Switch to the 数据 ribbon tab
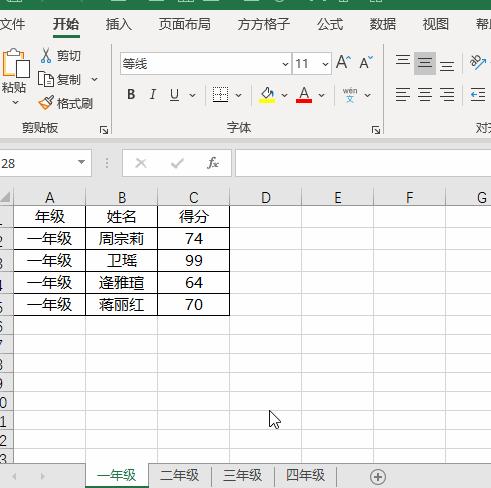Screen dimensions: 491x488 click(x=383, y=24)
